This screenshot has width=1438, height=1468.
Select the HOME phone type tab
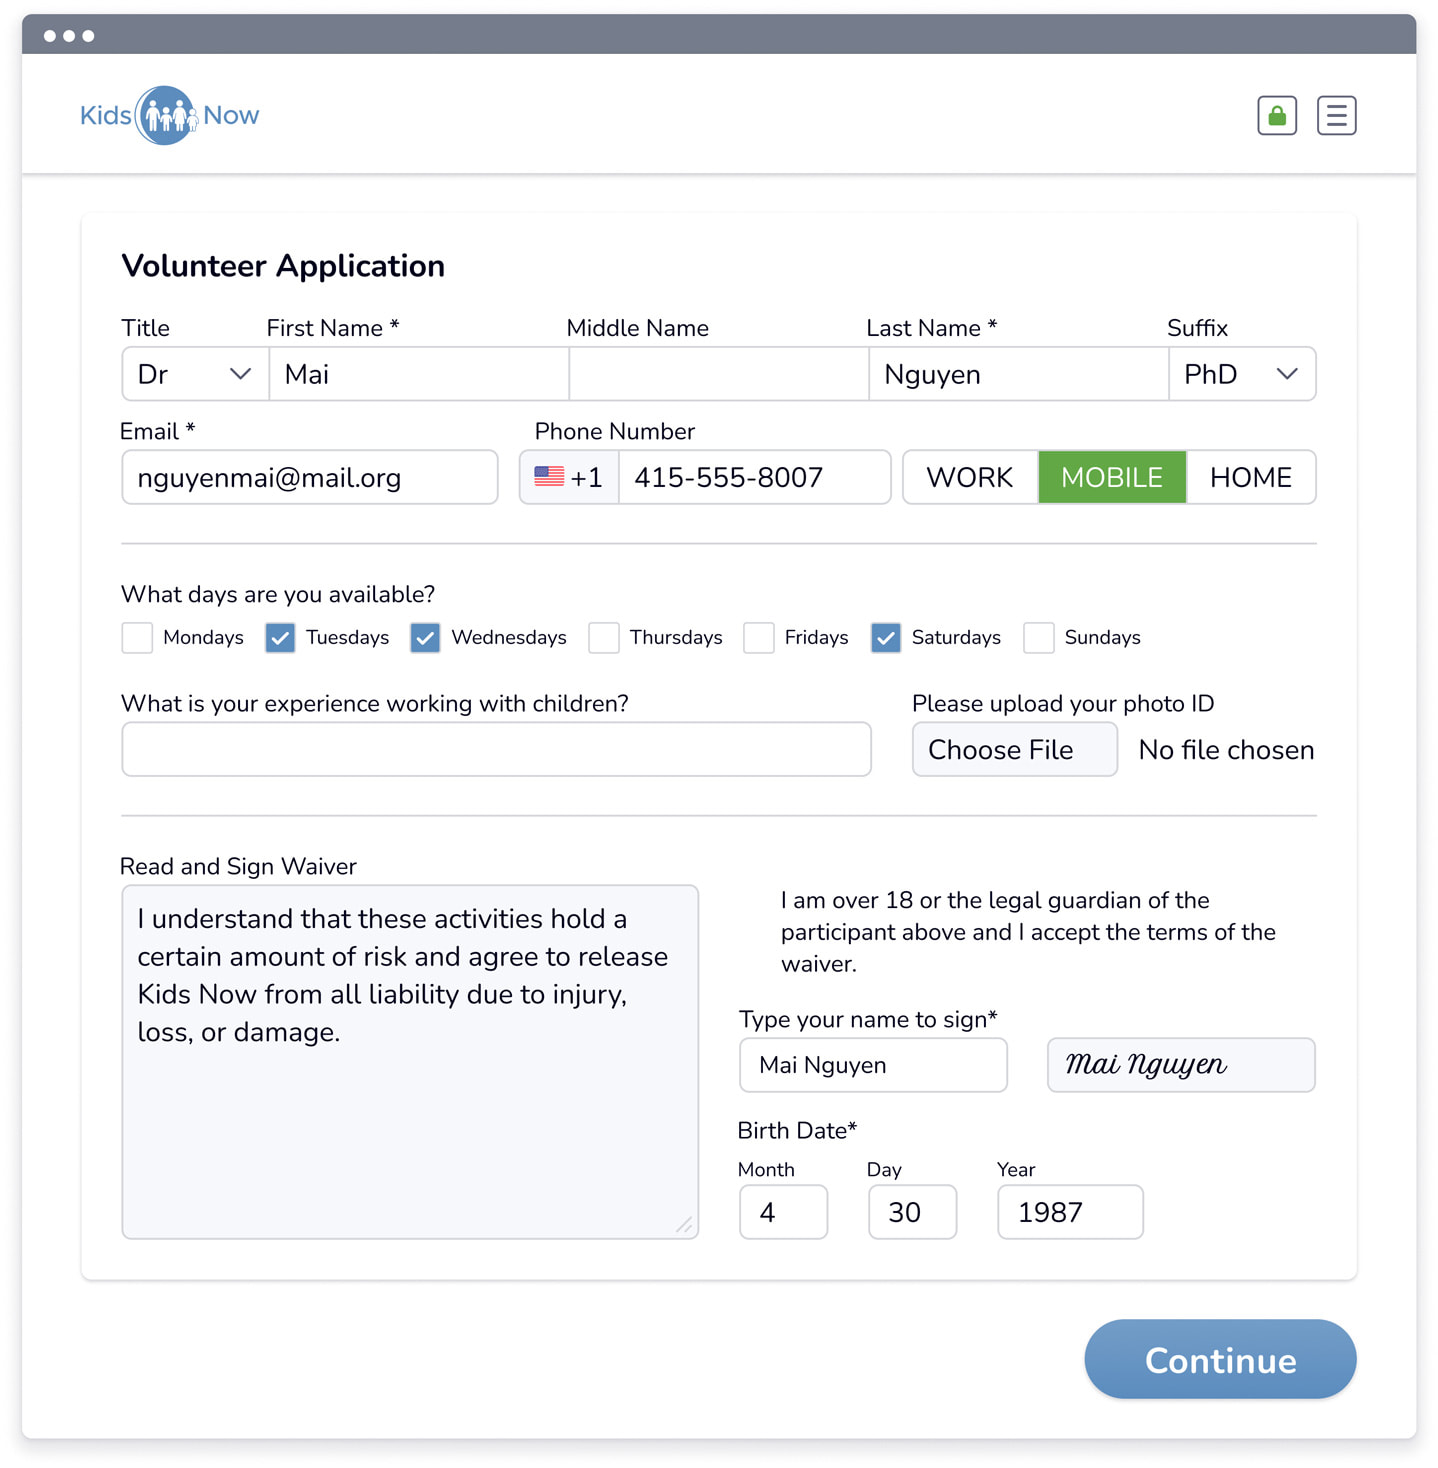[x=1251, y=477]
